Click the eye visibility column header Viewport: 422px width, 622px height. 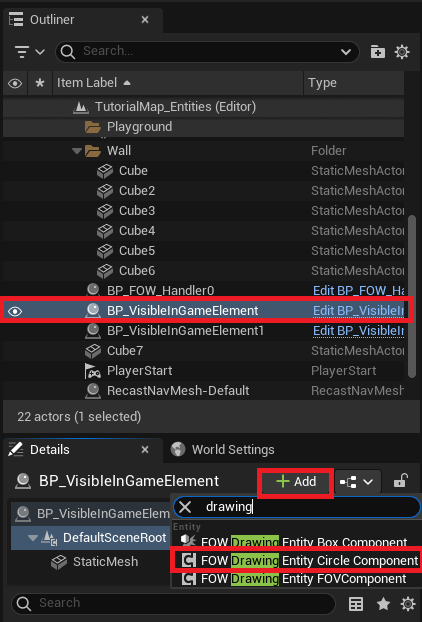point(15,83)
